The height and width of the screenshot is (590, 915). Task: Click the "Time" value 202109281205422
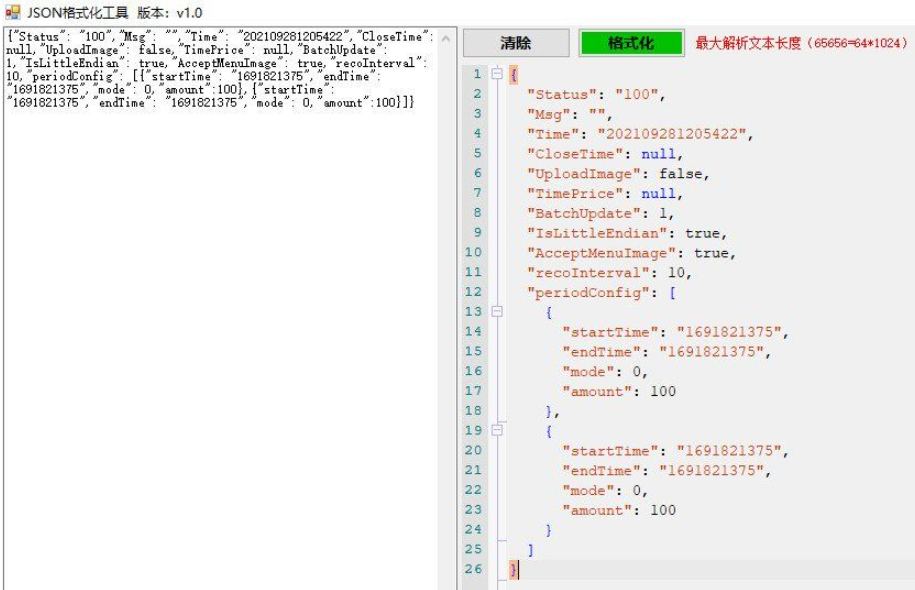pyautogui.click(x=675, y=134)
